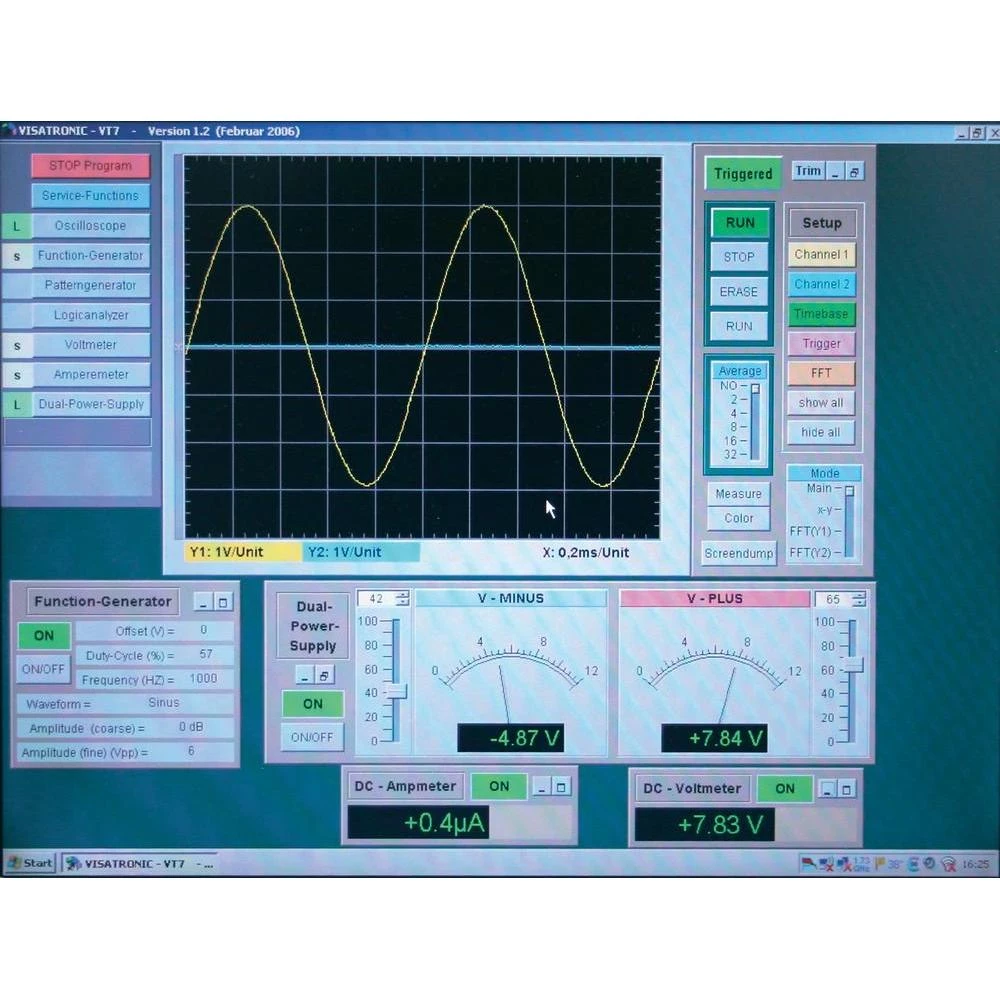1000x1000 pixels.
Task: Open Channel 2 setup
Action: (x=821, y=284)
